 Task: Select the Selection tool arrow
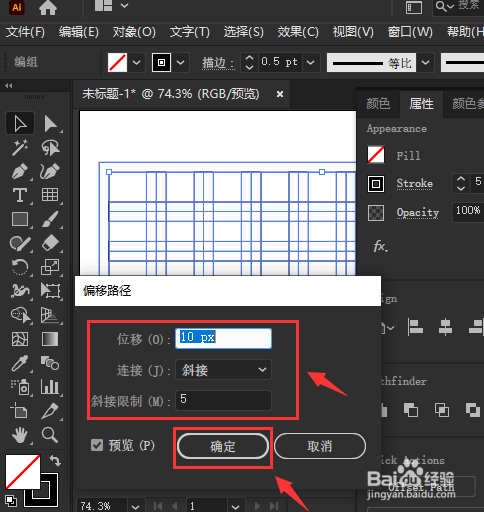[20, 123]
